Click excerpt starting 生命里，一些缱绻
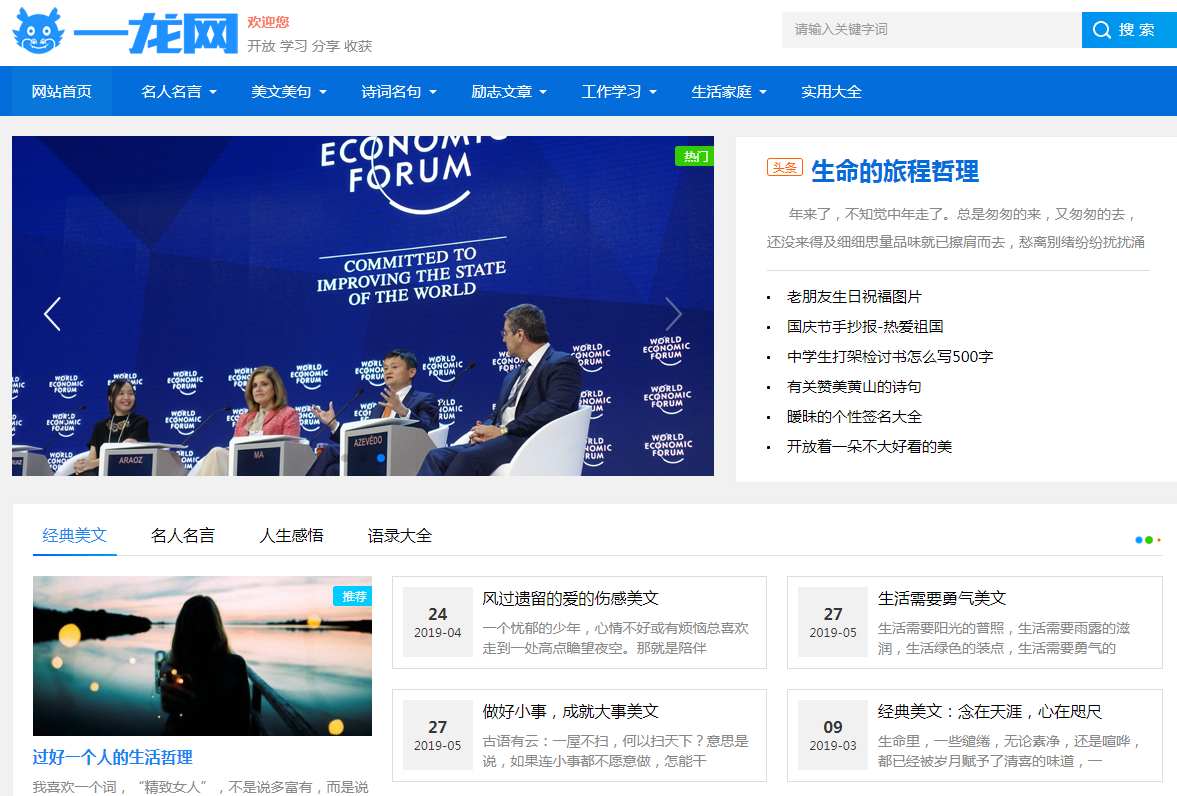Viewport: 1177px width, 796px height. 1010,751
